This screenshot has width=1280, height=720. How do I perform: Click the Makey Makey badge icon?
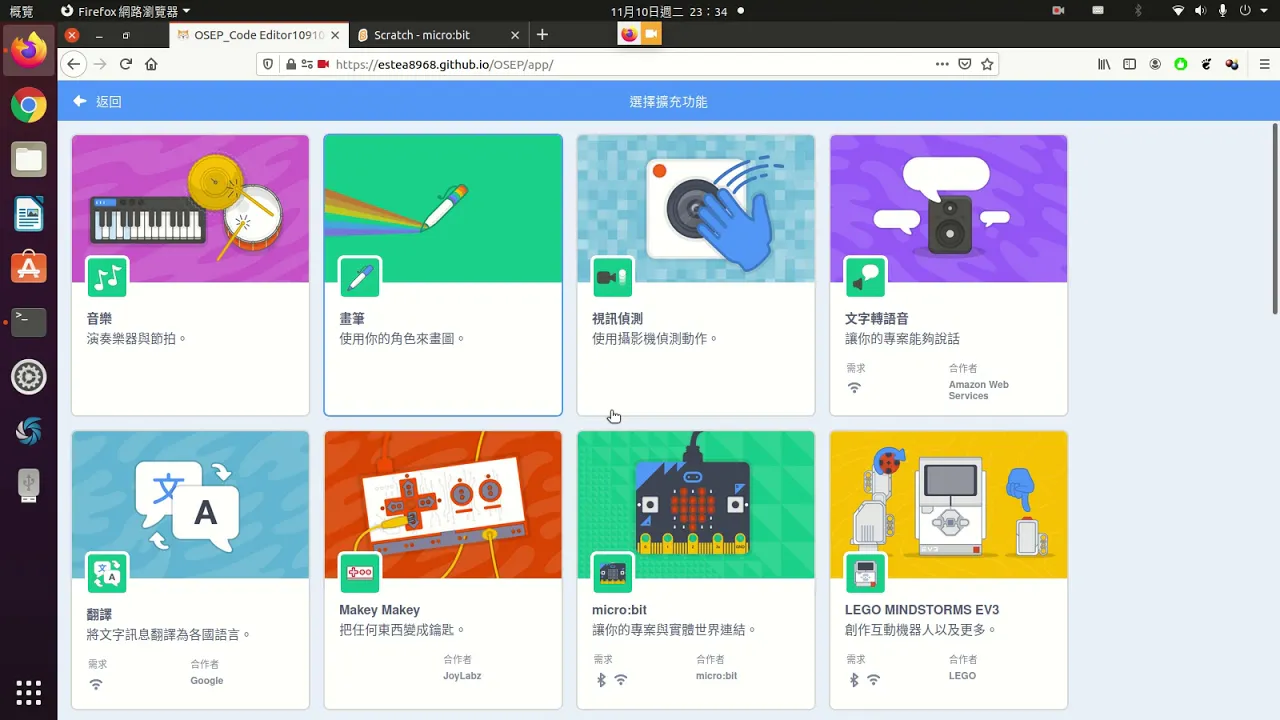[360, 573]
